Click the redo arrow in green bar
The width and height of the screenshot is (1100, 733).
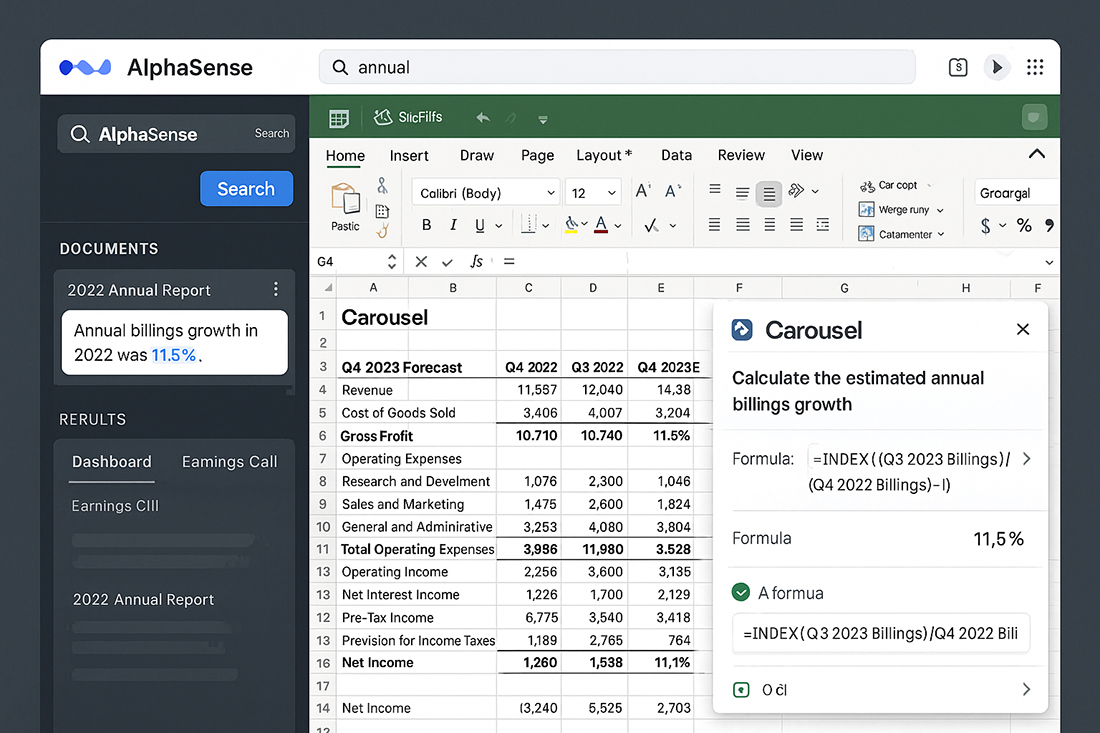coord(511,119)
